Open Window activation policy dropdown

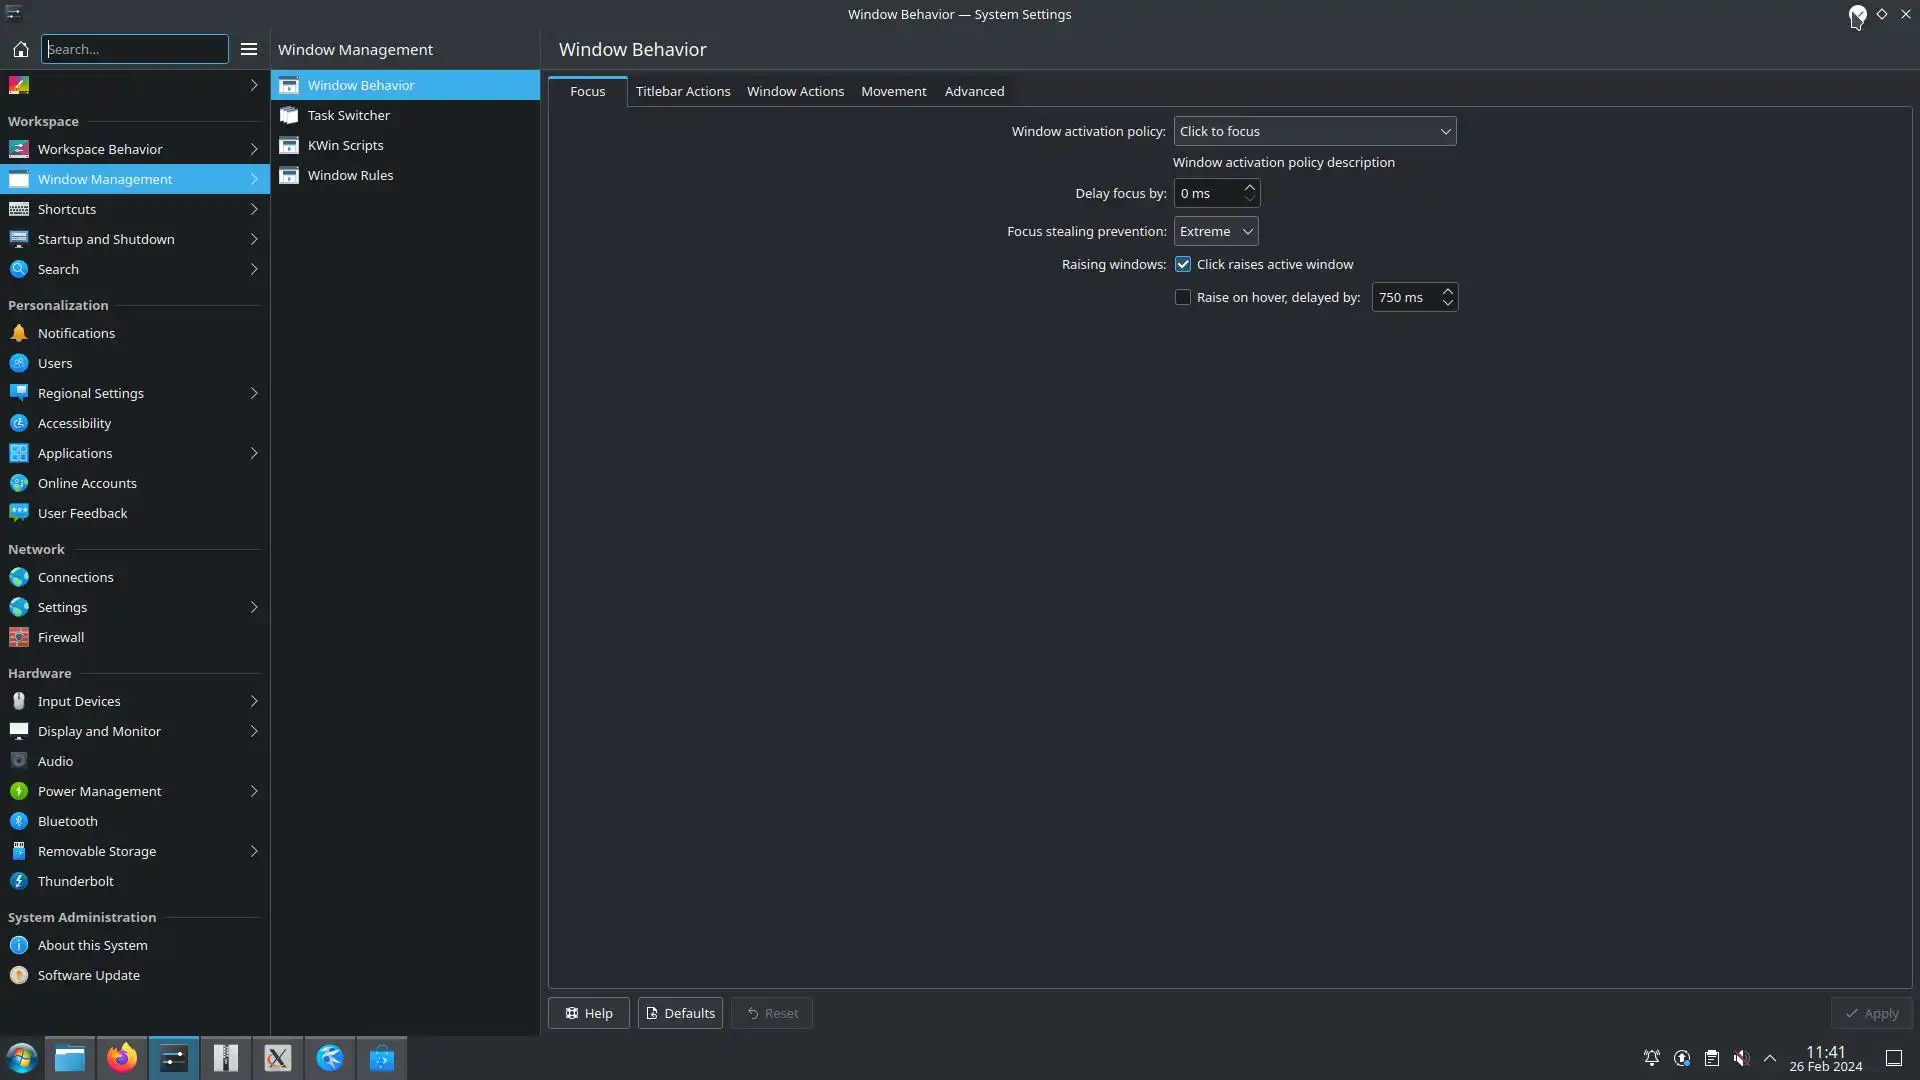pos(1314,131)
